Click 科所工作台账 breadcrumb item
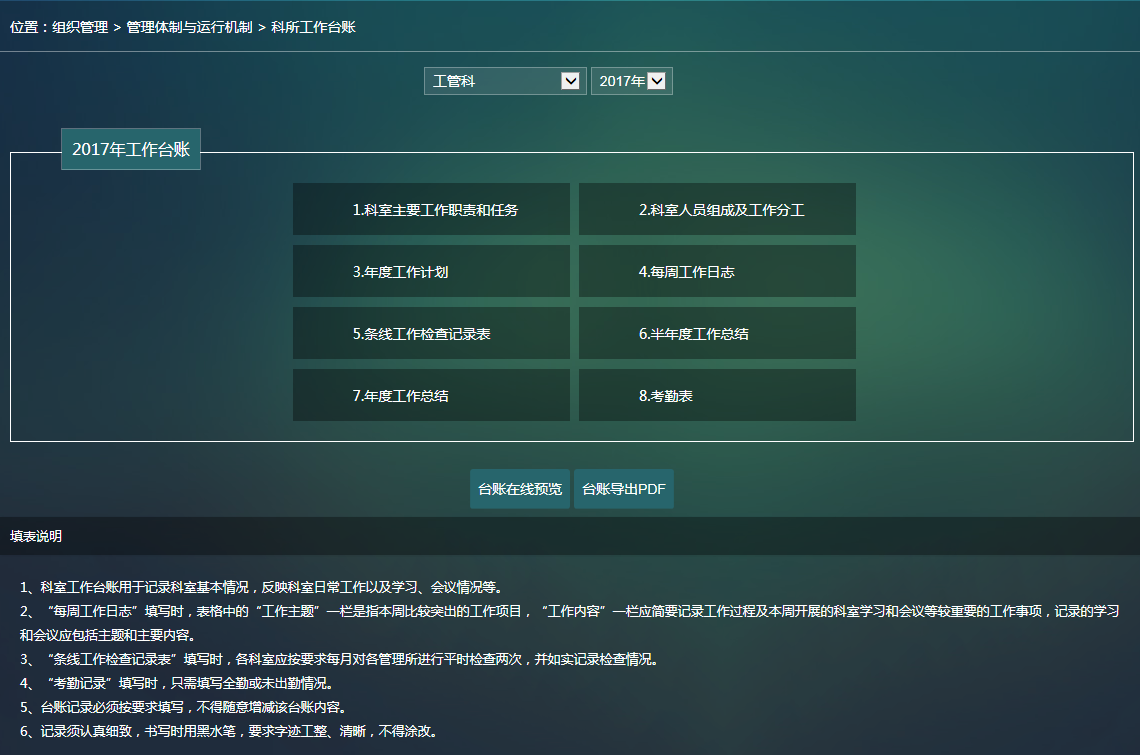The height and width of the screenshot is (755, 1140). click(x=313, y=27)
